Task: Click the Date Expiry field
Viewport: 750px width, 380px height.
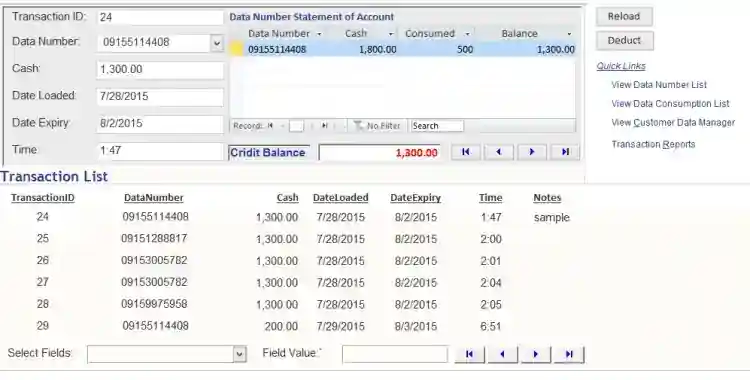Action: coord(160,123)
